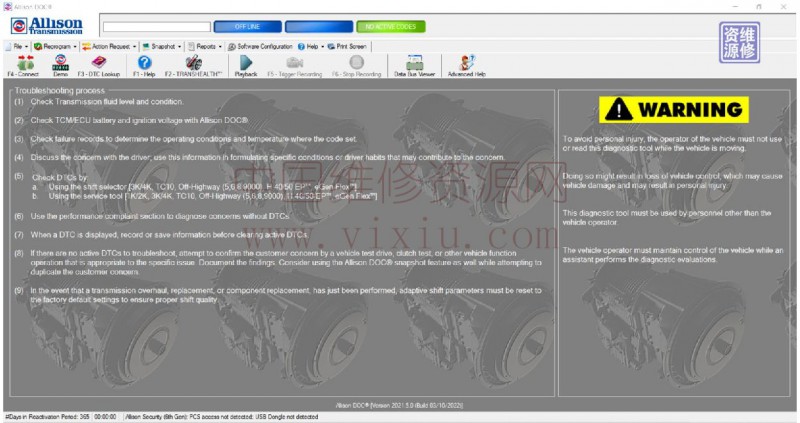Click 'This diagnostic tool must be used' paragraph
This screenshot has height=423, width=800.
(667, 217)
